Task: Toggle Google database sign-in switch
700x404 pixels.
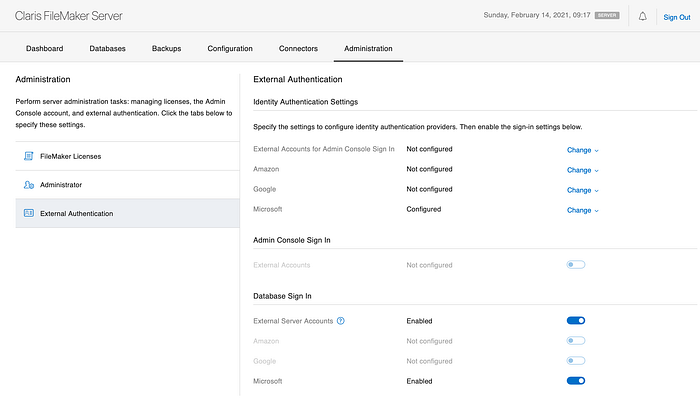Action: (575, 361)
